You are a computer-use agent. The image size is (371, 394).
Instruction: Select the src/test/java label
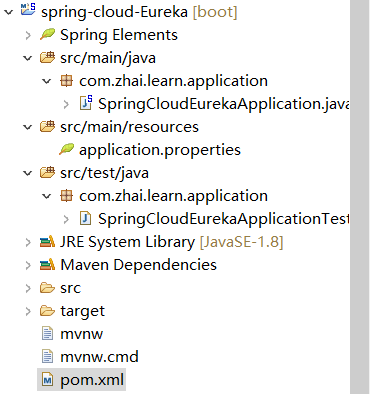pyautogui.click(x=104, y=173)
